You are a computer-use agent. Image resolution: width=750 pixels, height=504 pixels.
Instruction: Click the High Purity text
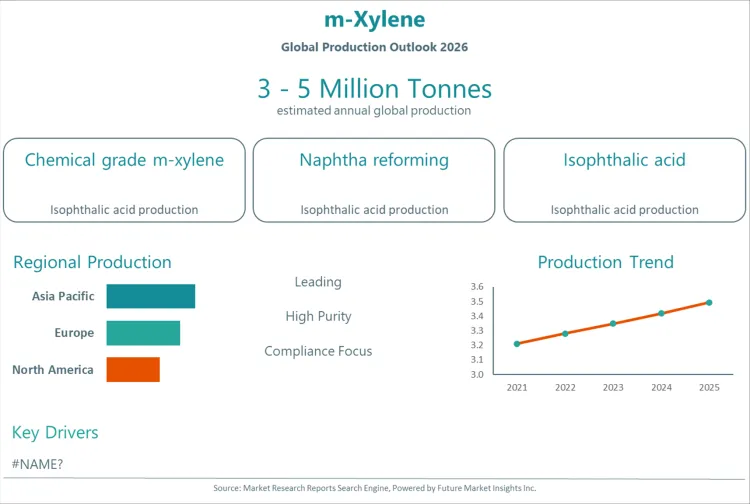[319, 316]
